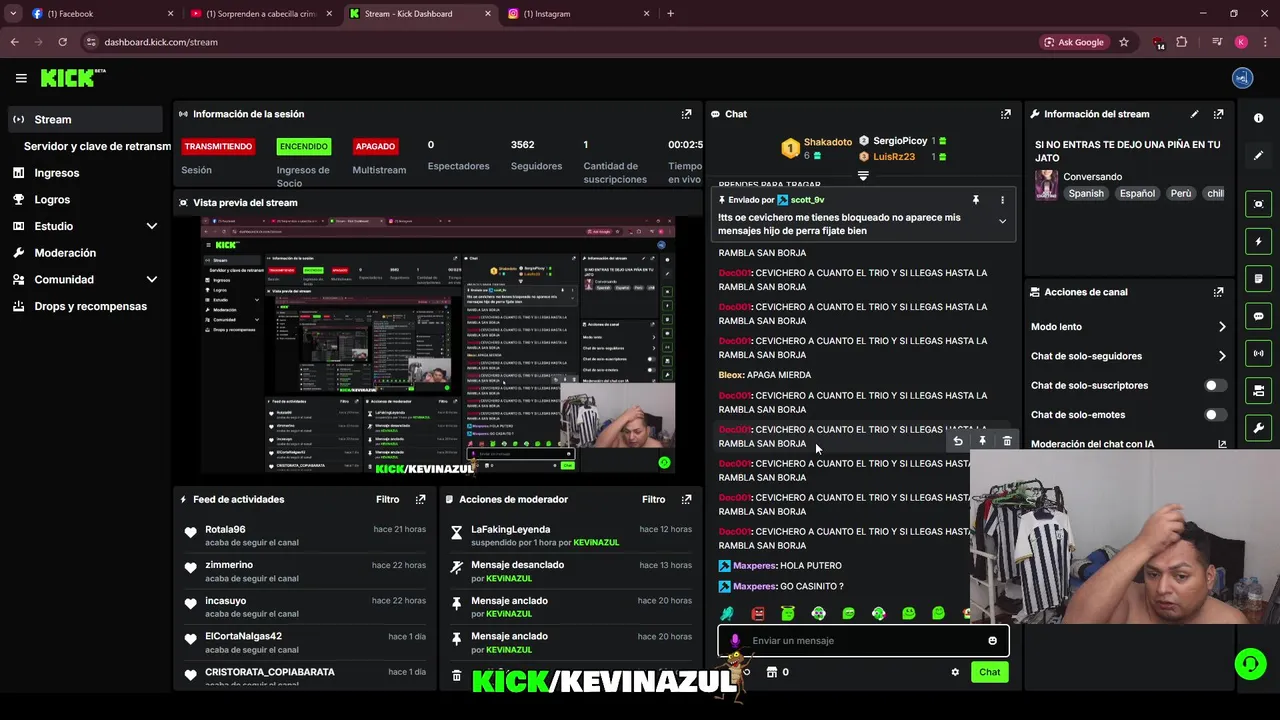Click the Kick logo
This screenshot has height=720, width=1280.
click(72, 78)
